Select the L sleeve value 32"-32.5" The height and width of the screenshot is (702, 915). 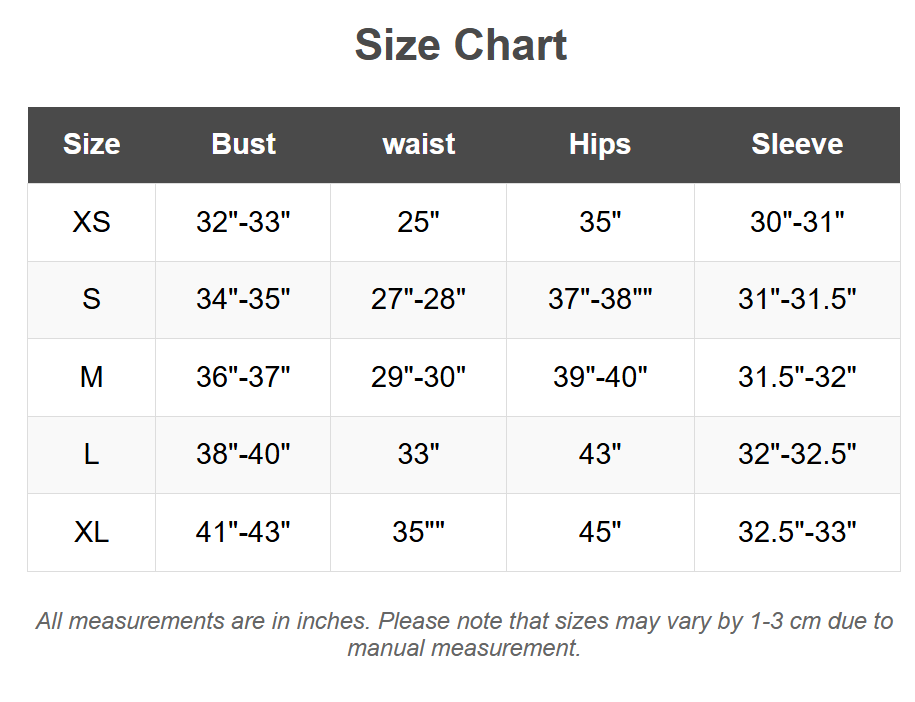[797, 454]
